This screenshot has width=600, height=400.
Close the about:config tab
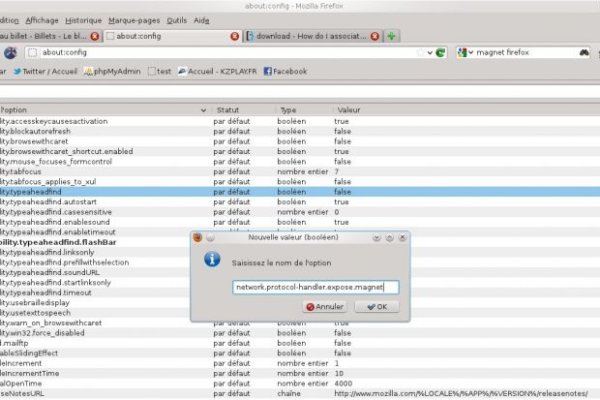click(235, 36)
